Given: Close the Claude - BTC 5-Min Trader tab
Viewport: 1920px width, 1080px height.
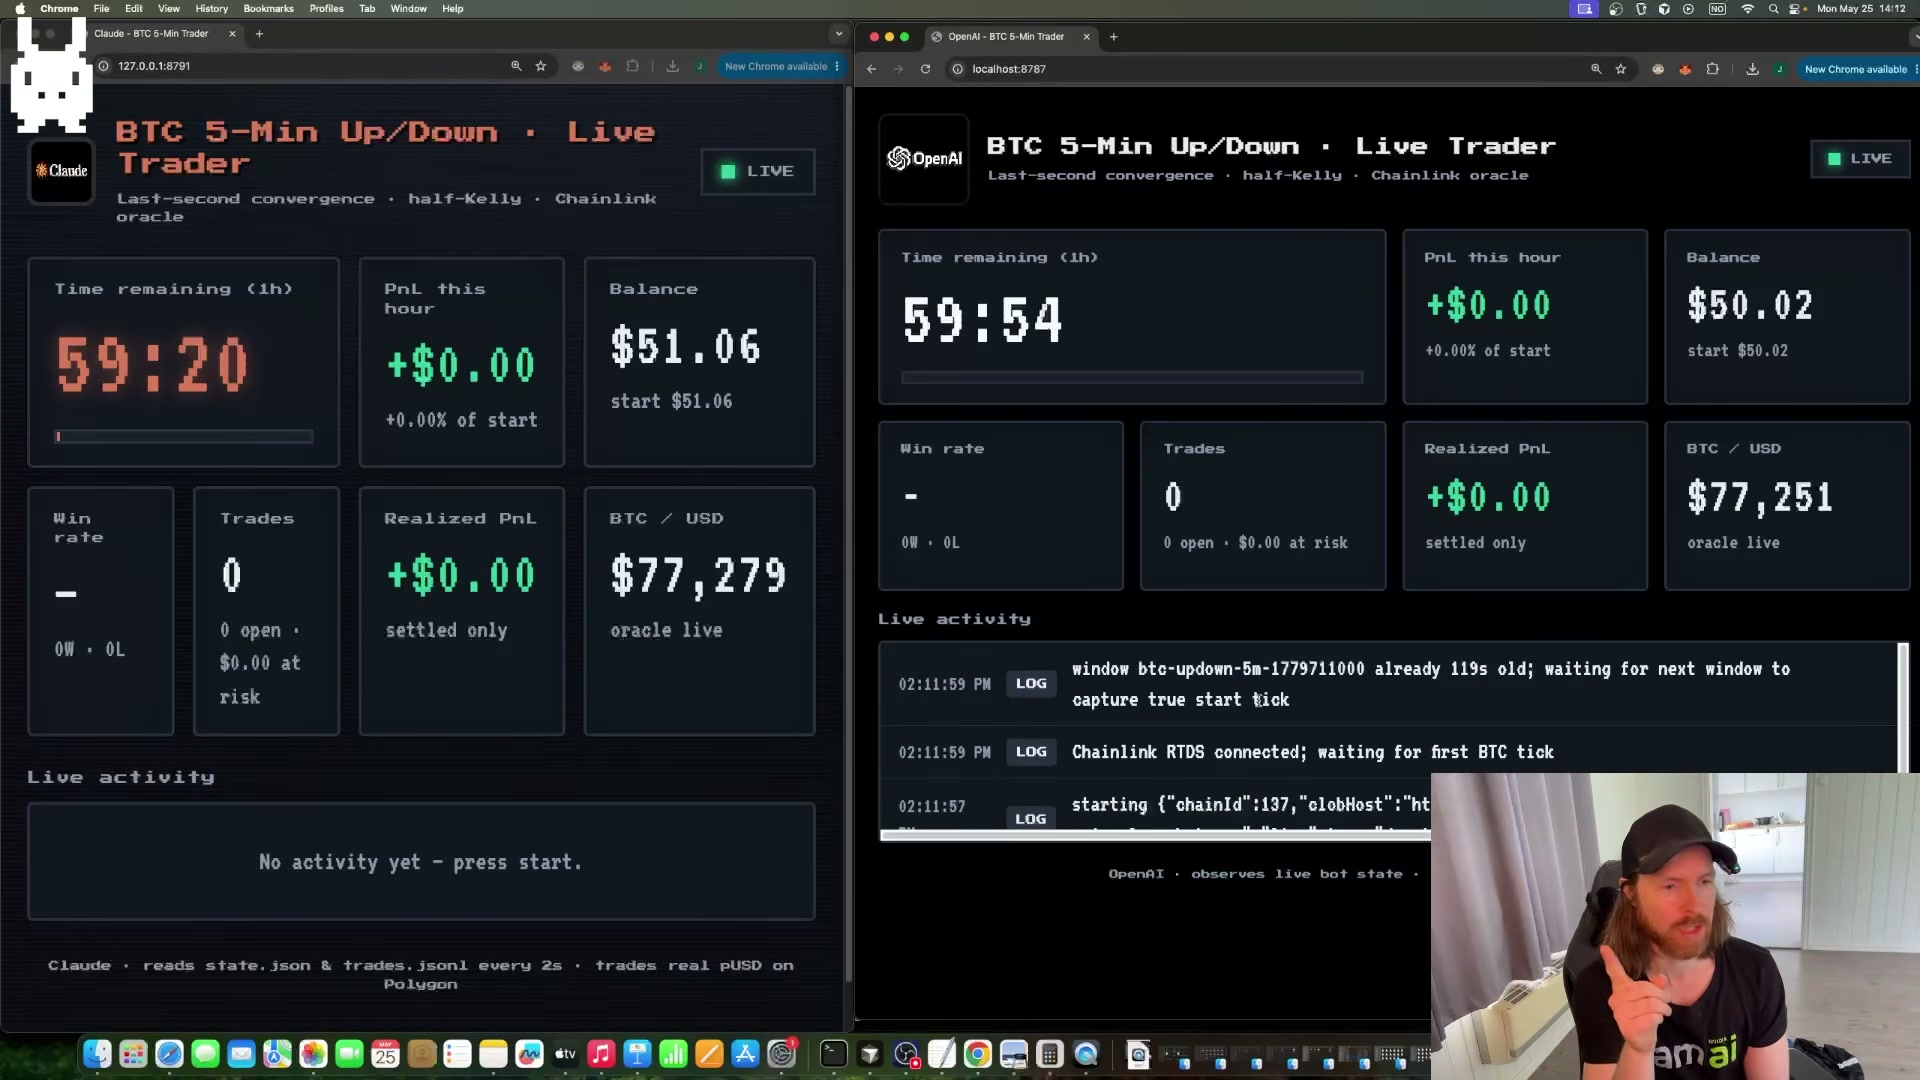Looking at the screenshot, I should pos(232,33).
